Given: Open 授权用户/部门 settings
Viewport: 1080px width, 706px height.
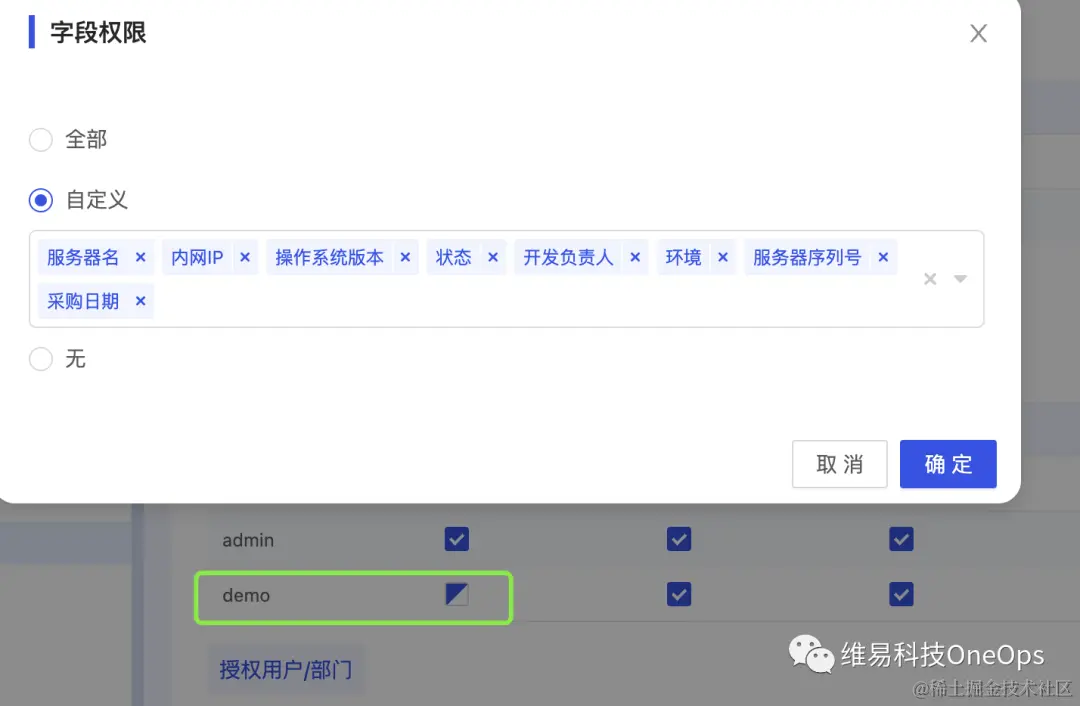Looking at the screenshot, I should 286,670.
